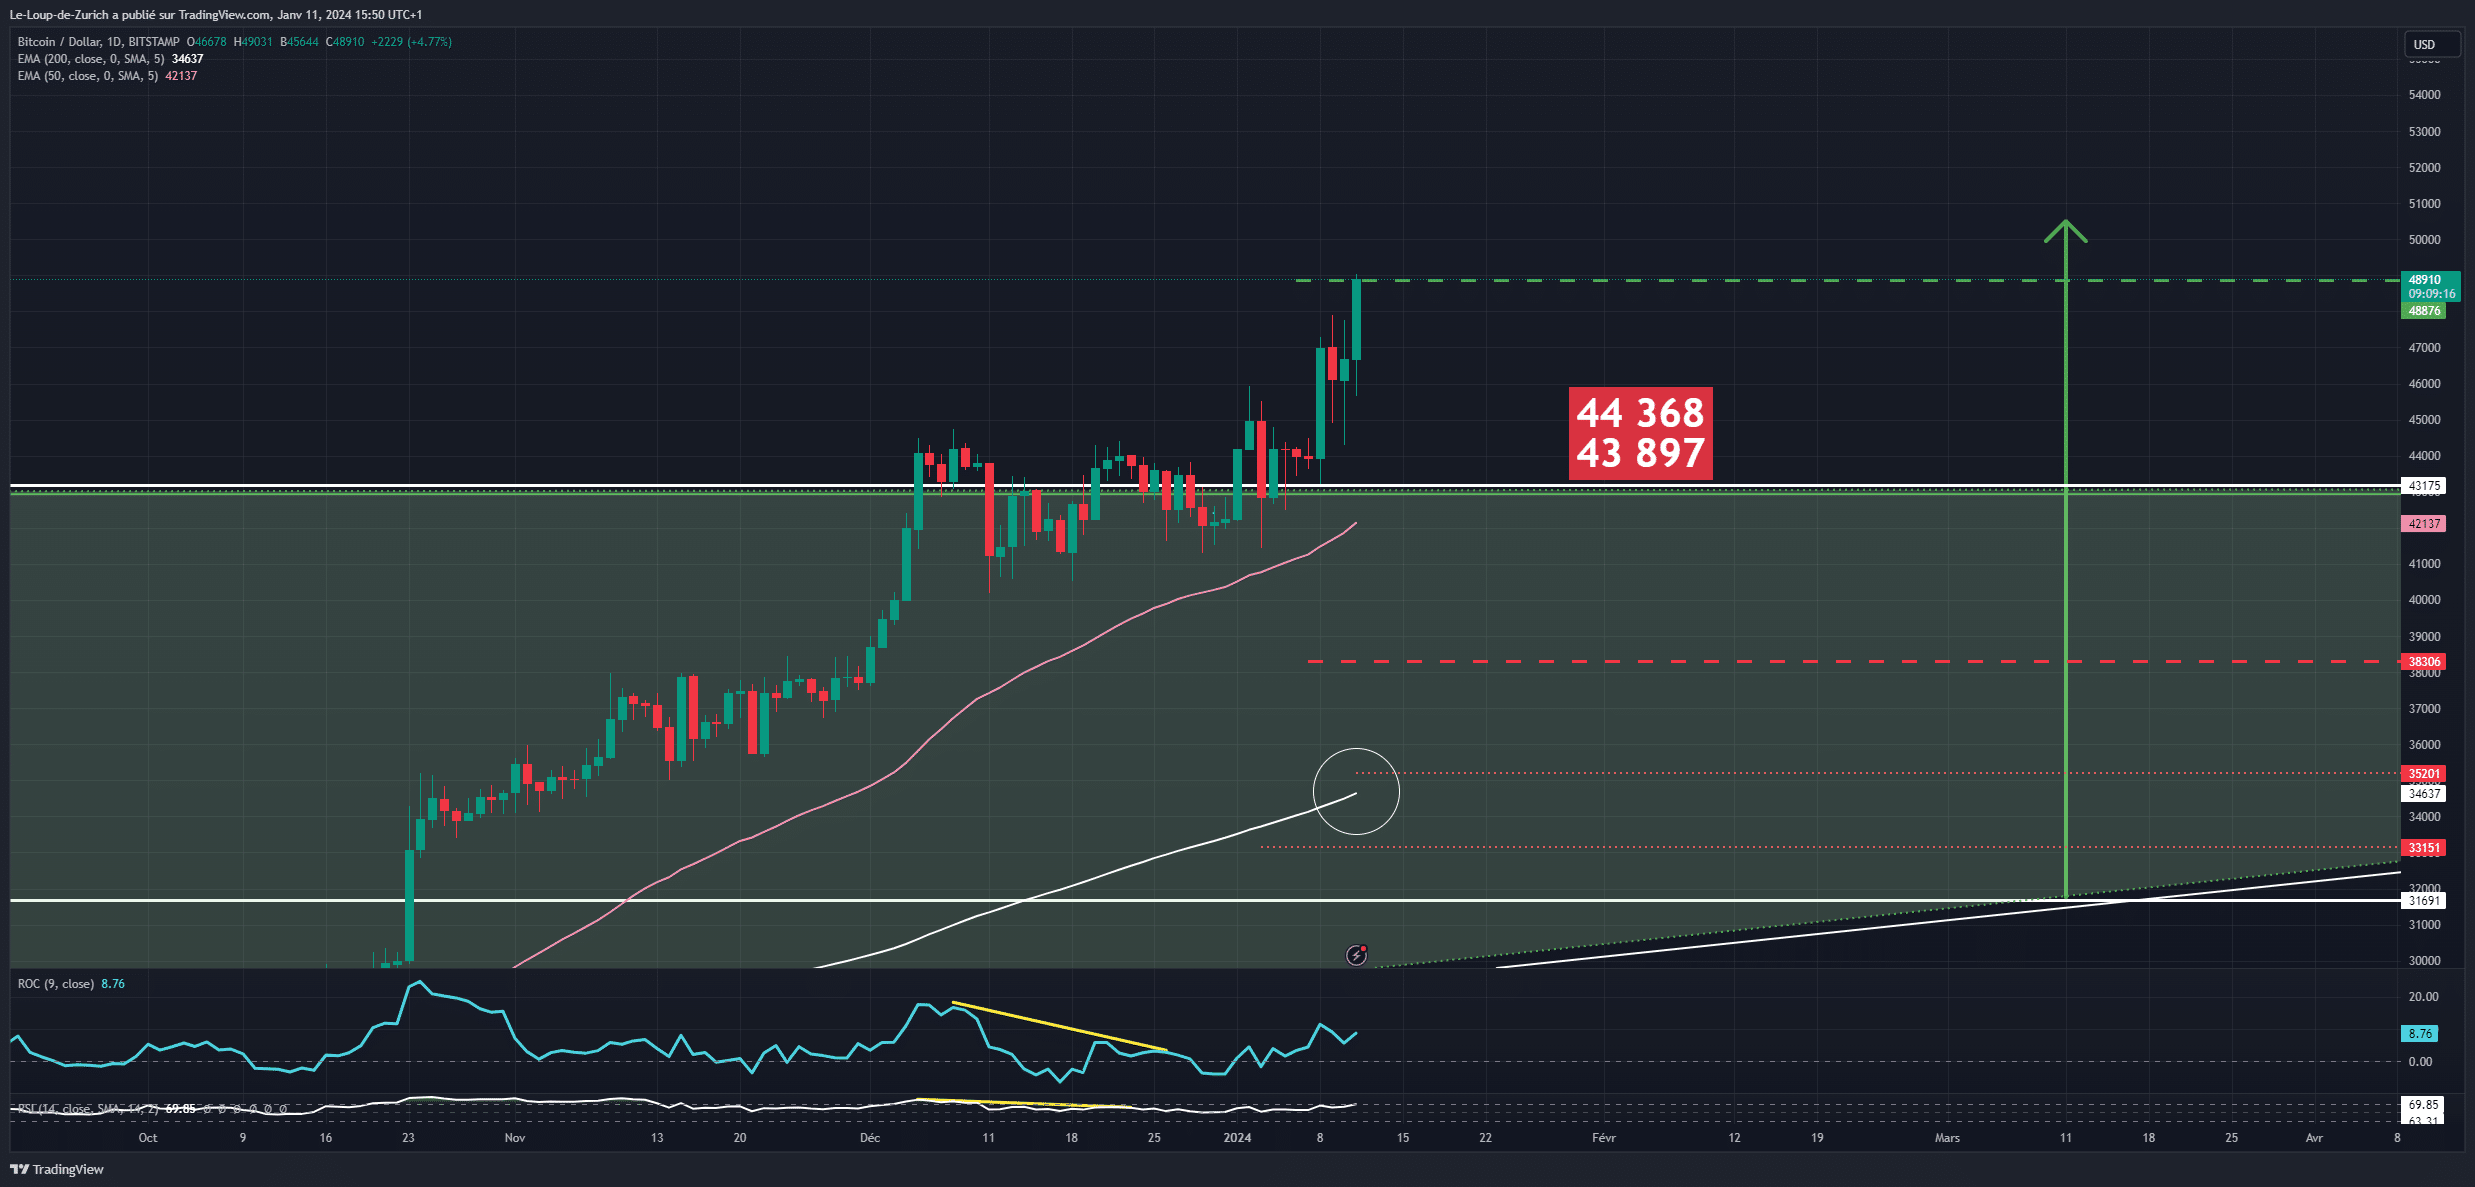
Task: Click the 43175 horizontal line label
Action: [2424, 486]
